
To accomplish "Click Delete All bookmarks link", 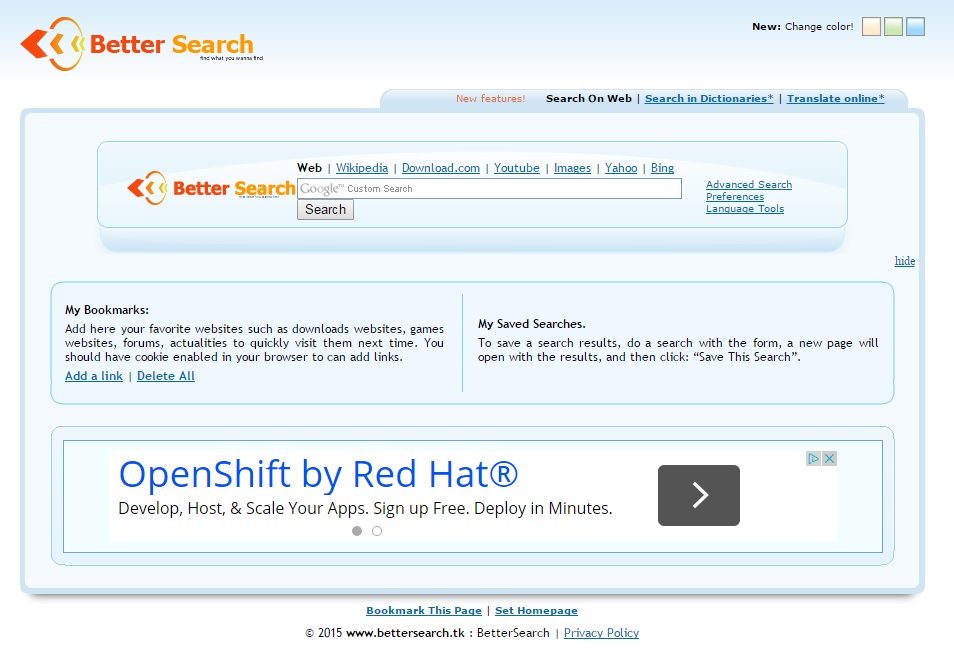I will (x=165, y=376).
